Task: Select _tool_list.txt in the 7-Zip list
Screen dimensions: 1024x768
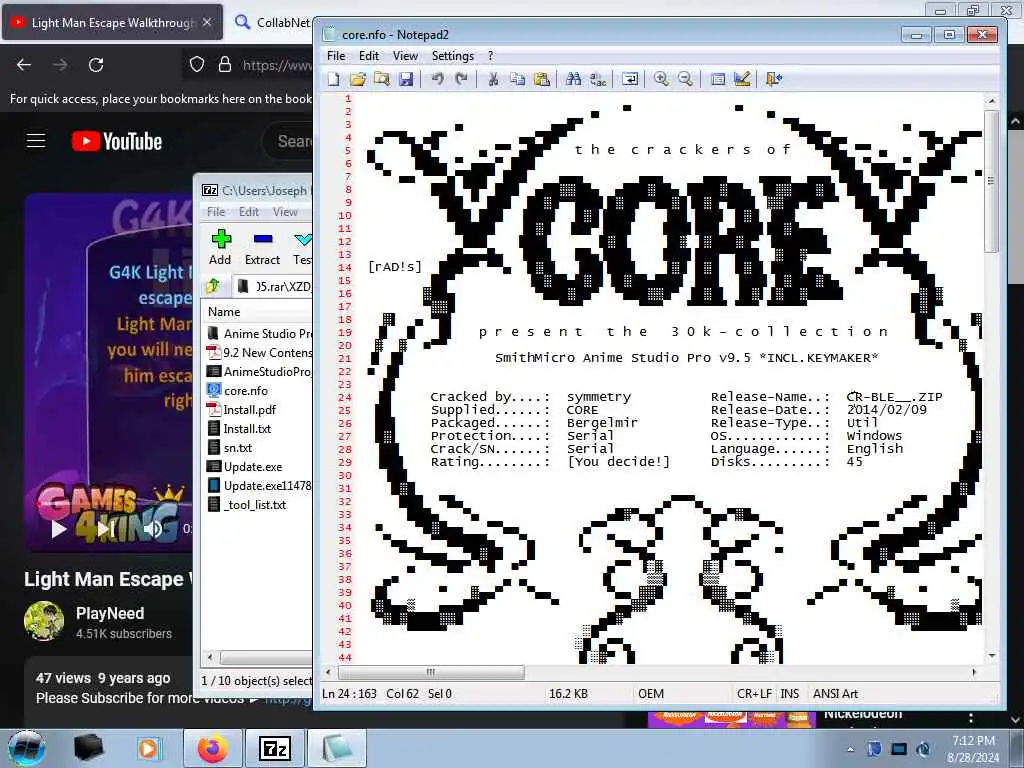Action: click(255, 505)
